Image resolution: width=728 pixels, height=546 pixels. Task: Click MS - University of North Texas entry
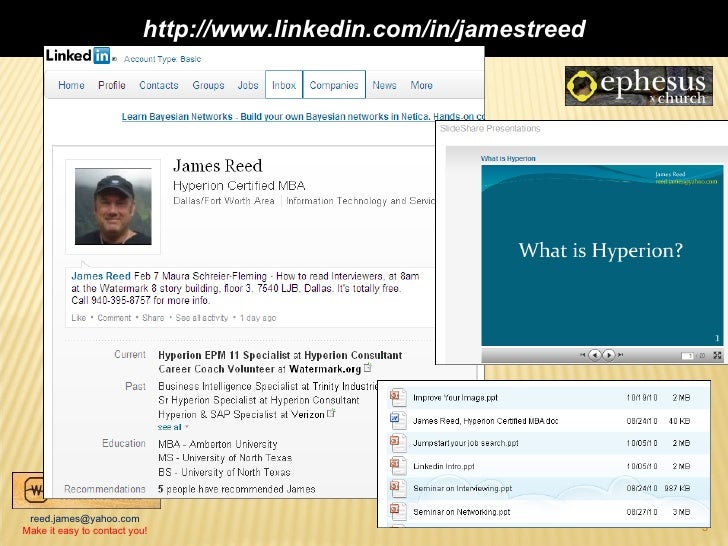point(225,458)
